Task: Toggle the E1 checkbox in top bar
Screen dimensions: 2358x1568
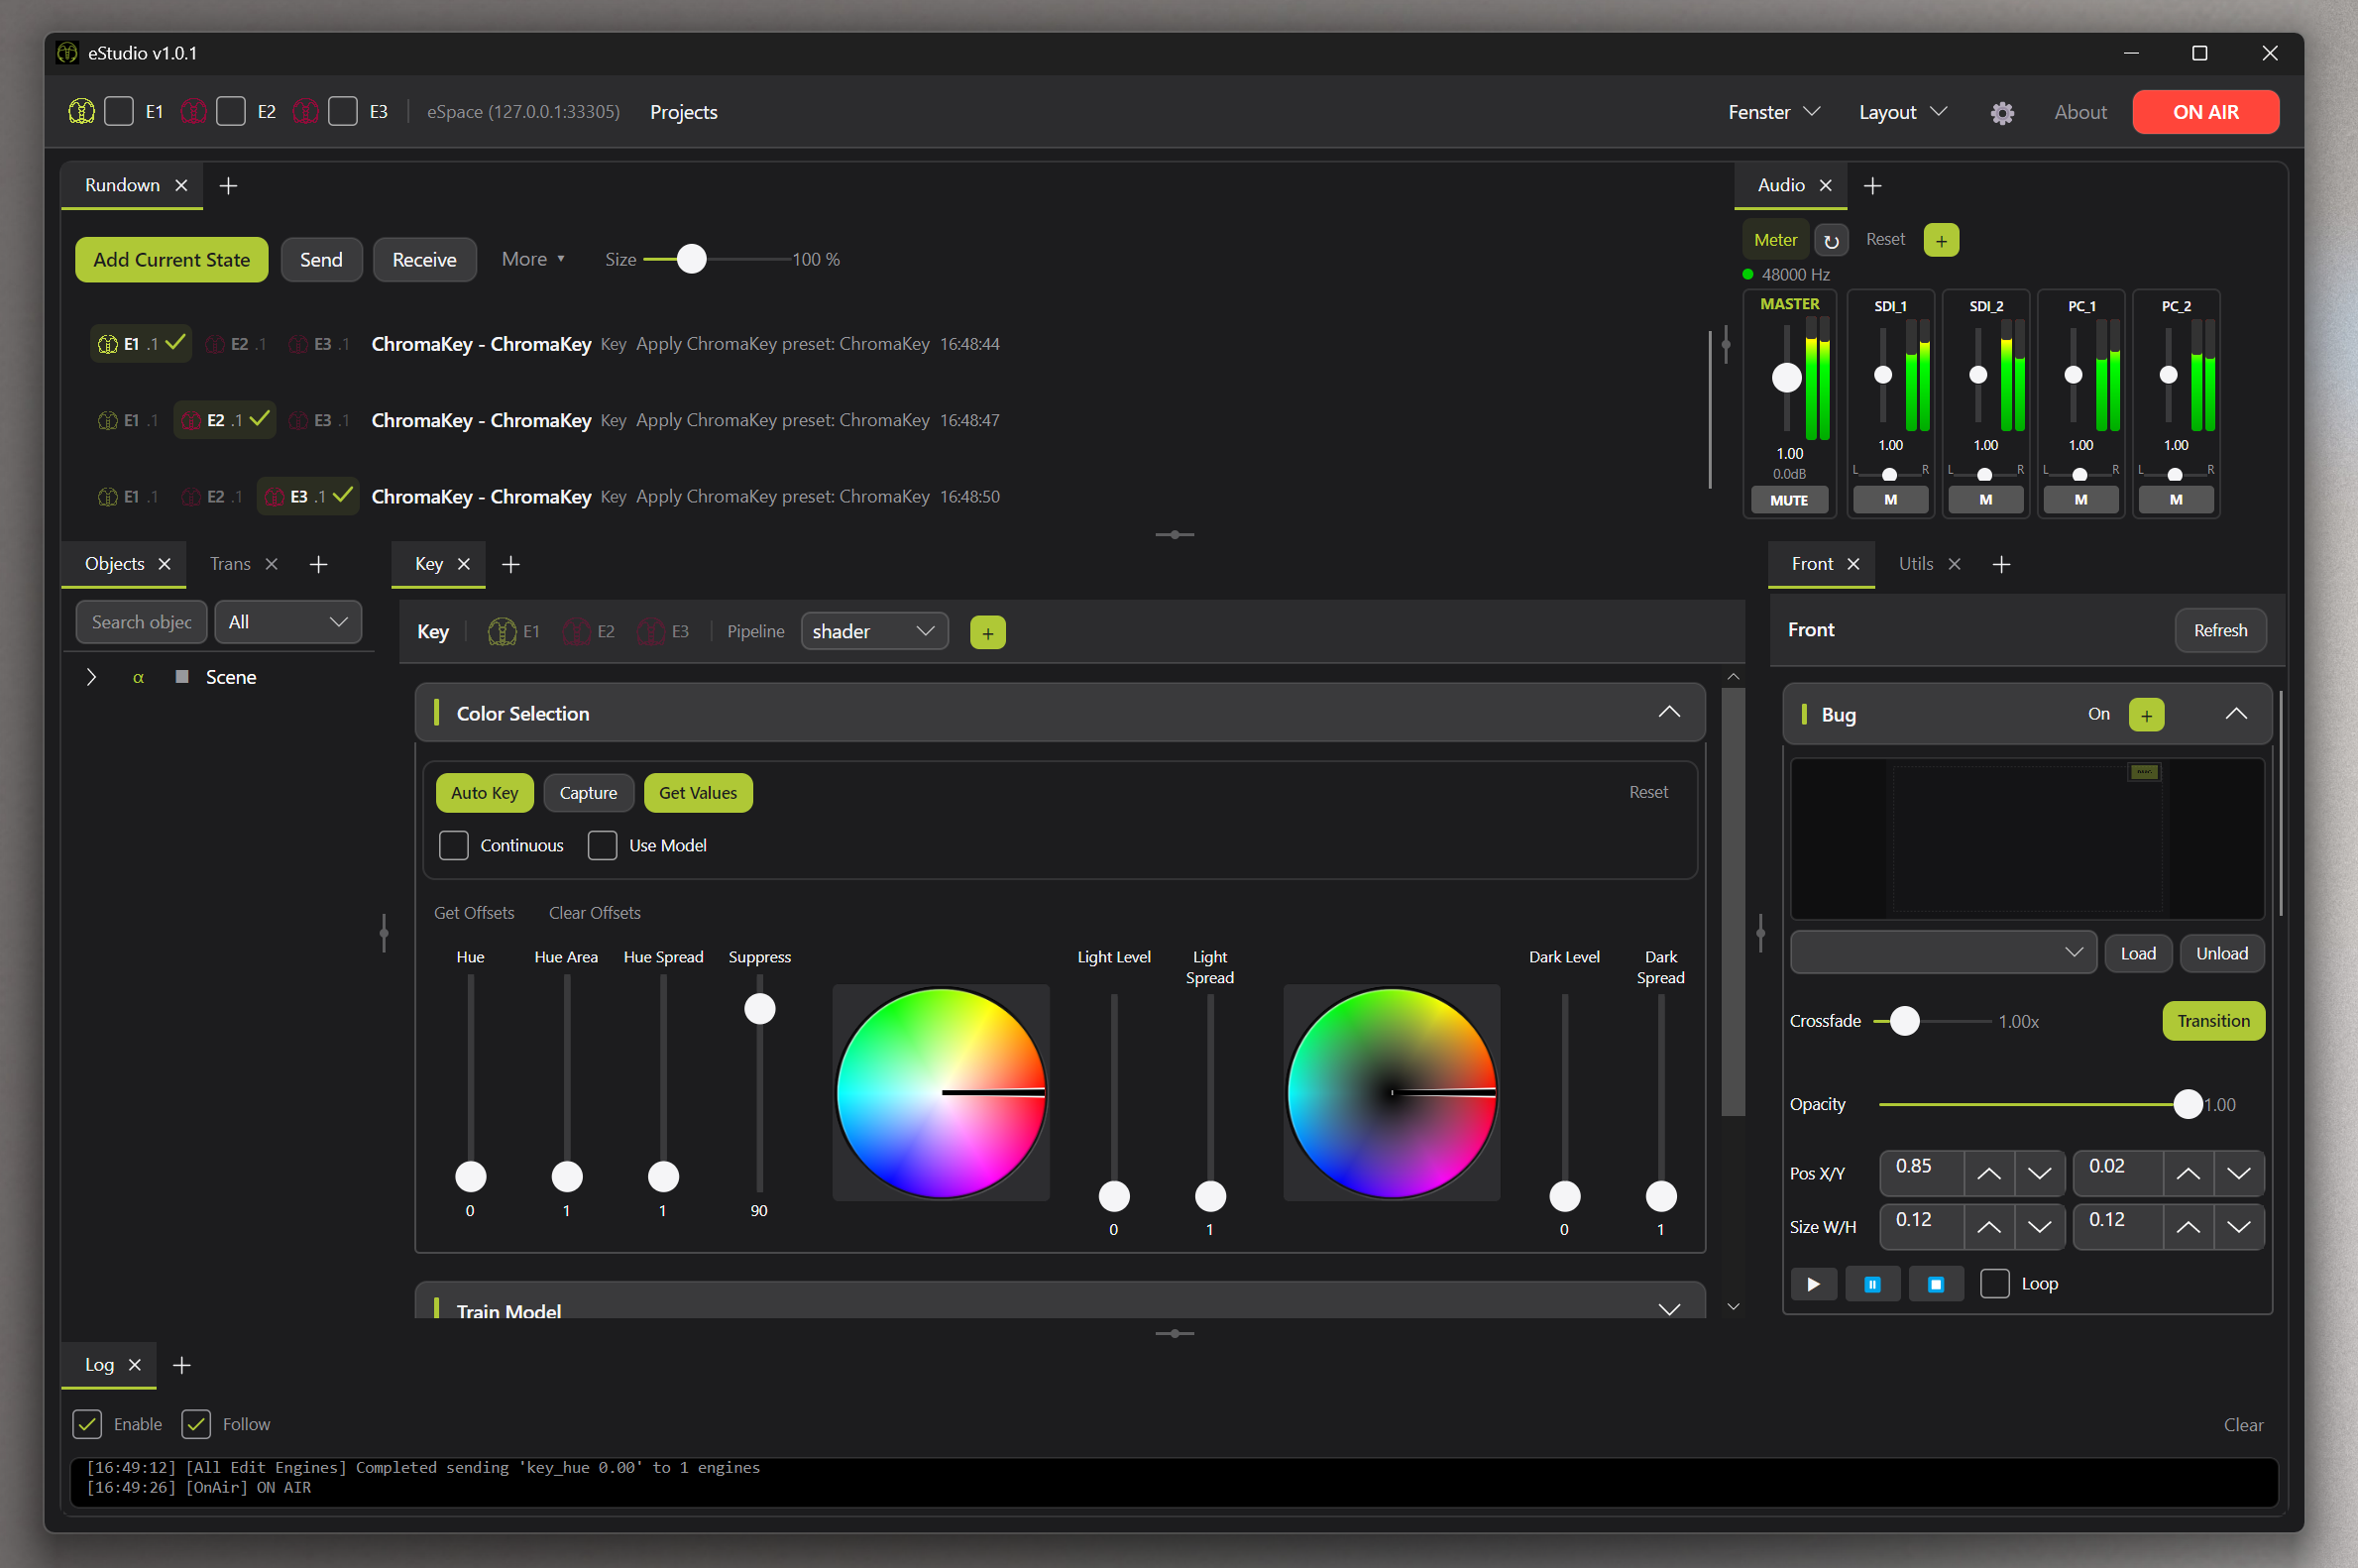Action: pyautogui.click(x=119, y=111)
